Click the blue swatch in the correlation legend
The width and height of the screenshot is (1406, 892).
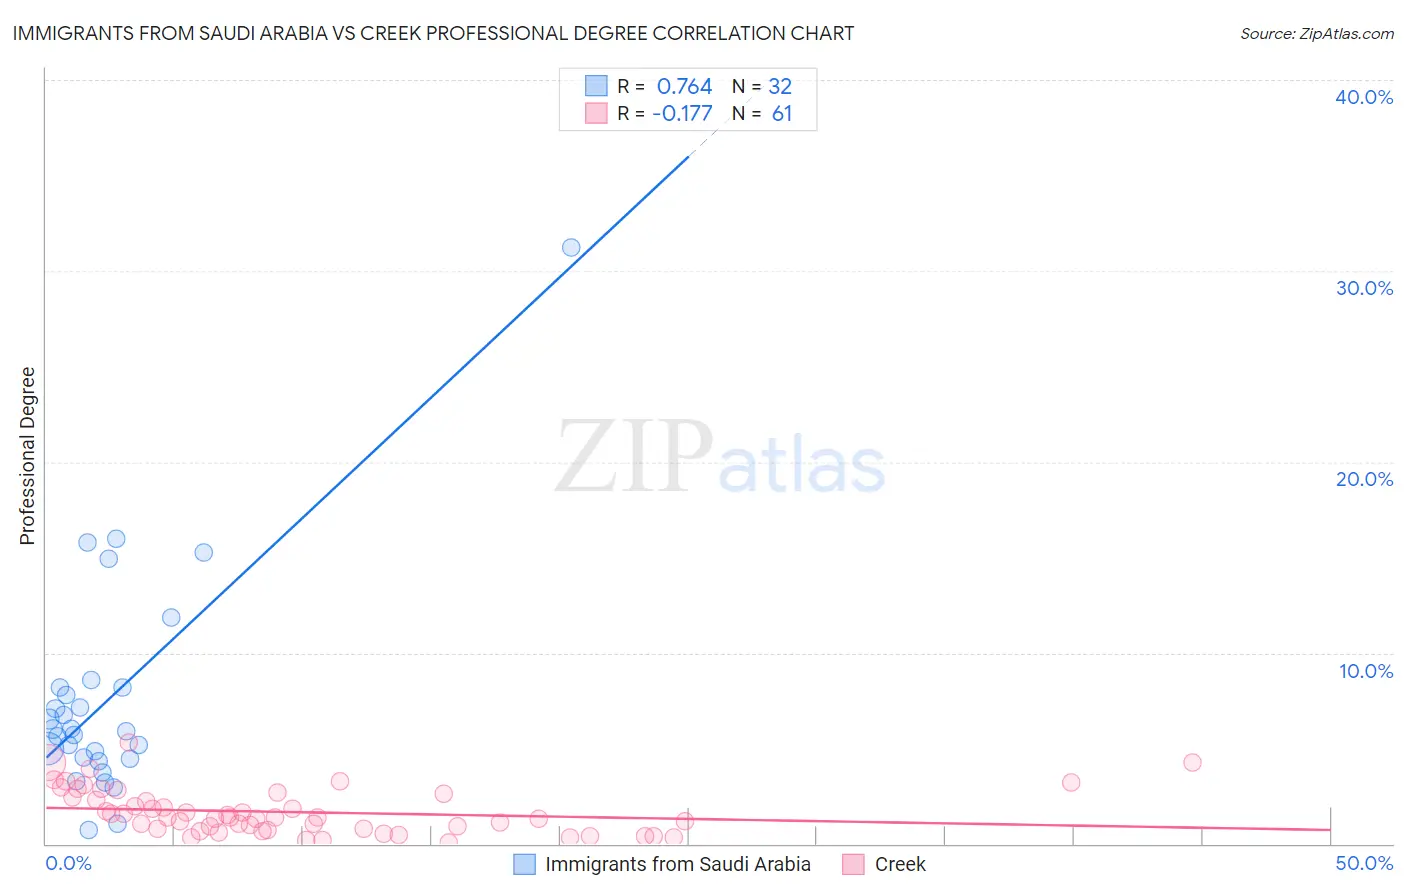click(596, 86)
